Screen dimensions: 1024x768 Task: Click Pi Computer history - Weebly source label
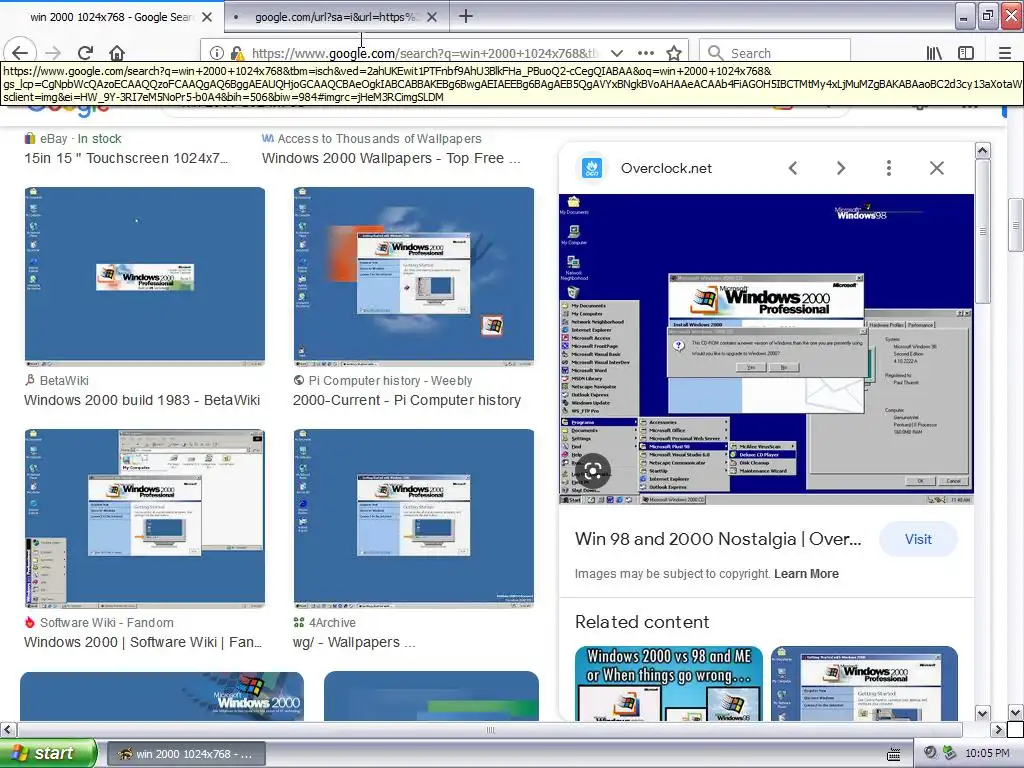click(390, 381)
